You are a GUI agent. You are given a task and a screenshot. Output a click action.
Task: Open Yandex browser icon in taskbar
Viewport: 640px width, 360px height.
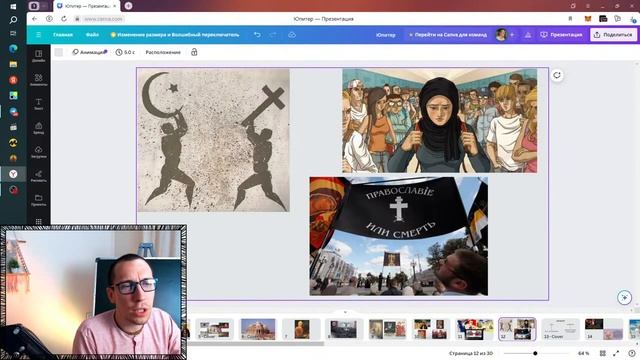coord(13,174)
